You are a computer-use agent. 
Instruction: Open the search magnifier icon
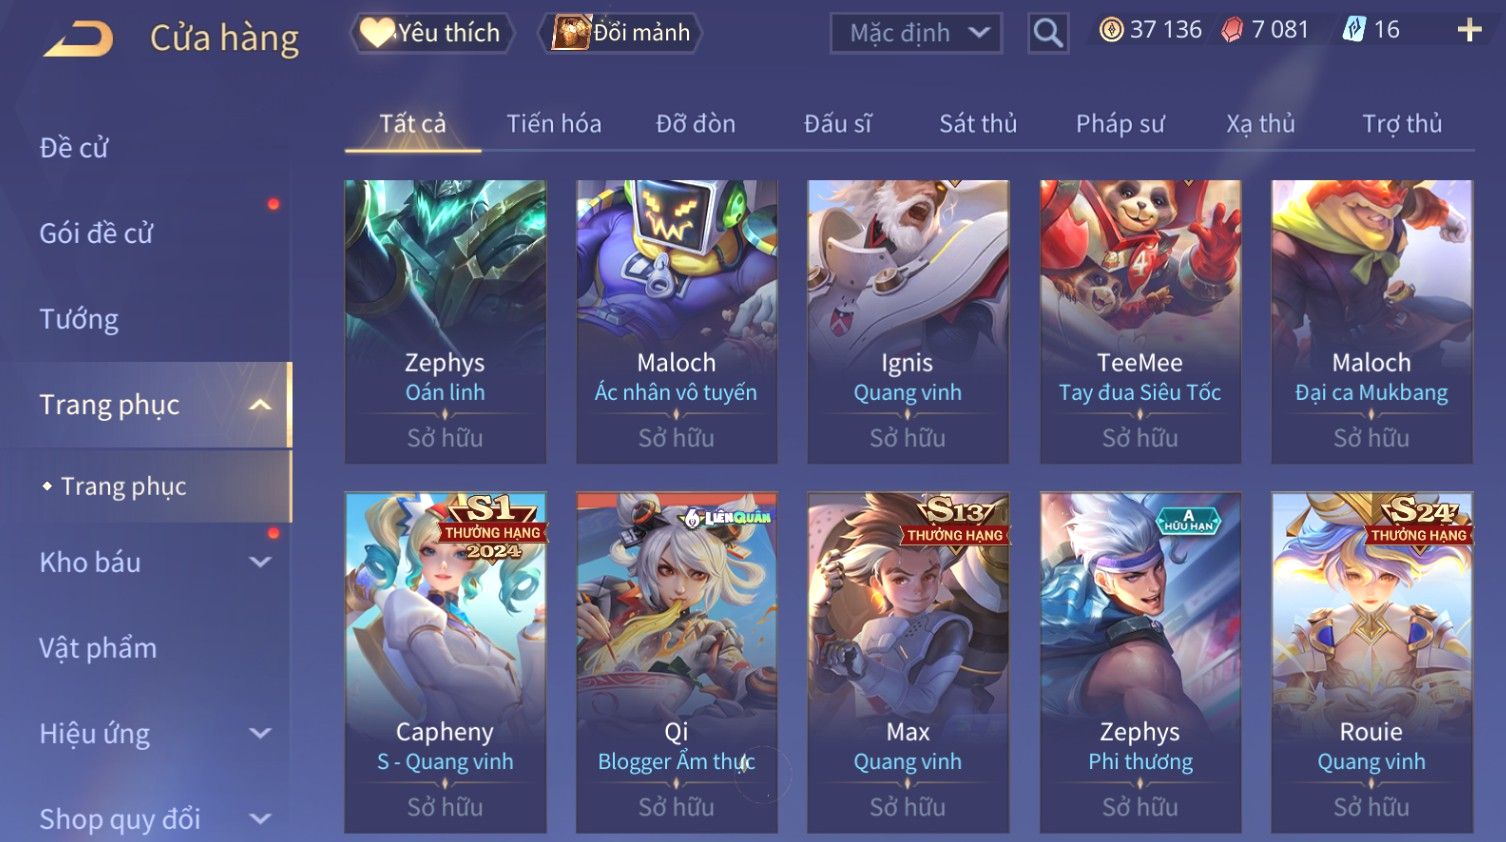coord(1048,33)
